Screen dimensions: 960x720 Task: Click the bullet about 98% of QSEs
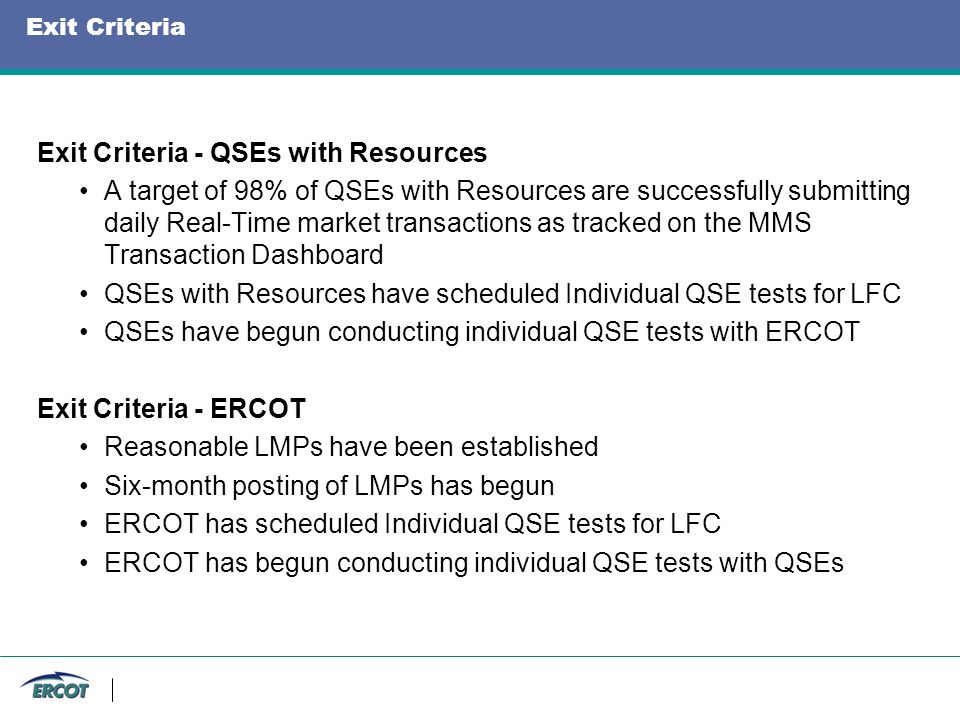[507, 222]
